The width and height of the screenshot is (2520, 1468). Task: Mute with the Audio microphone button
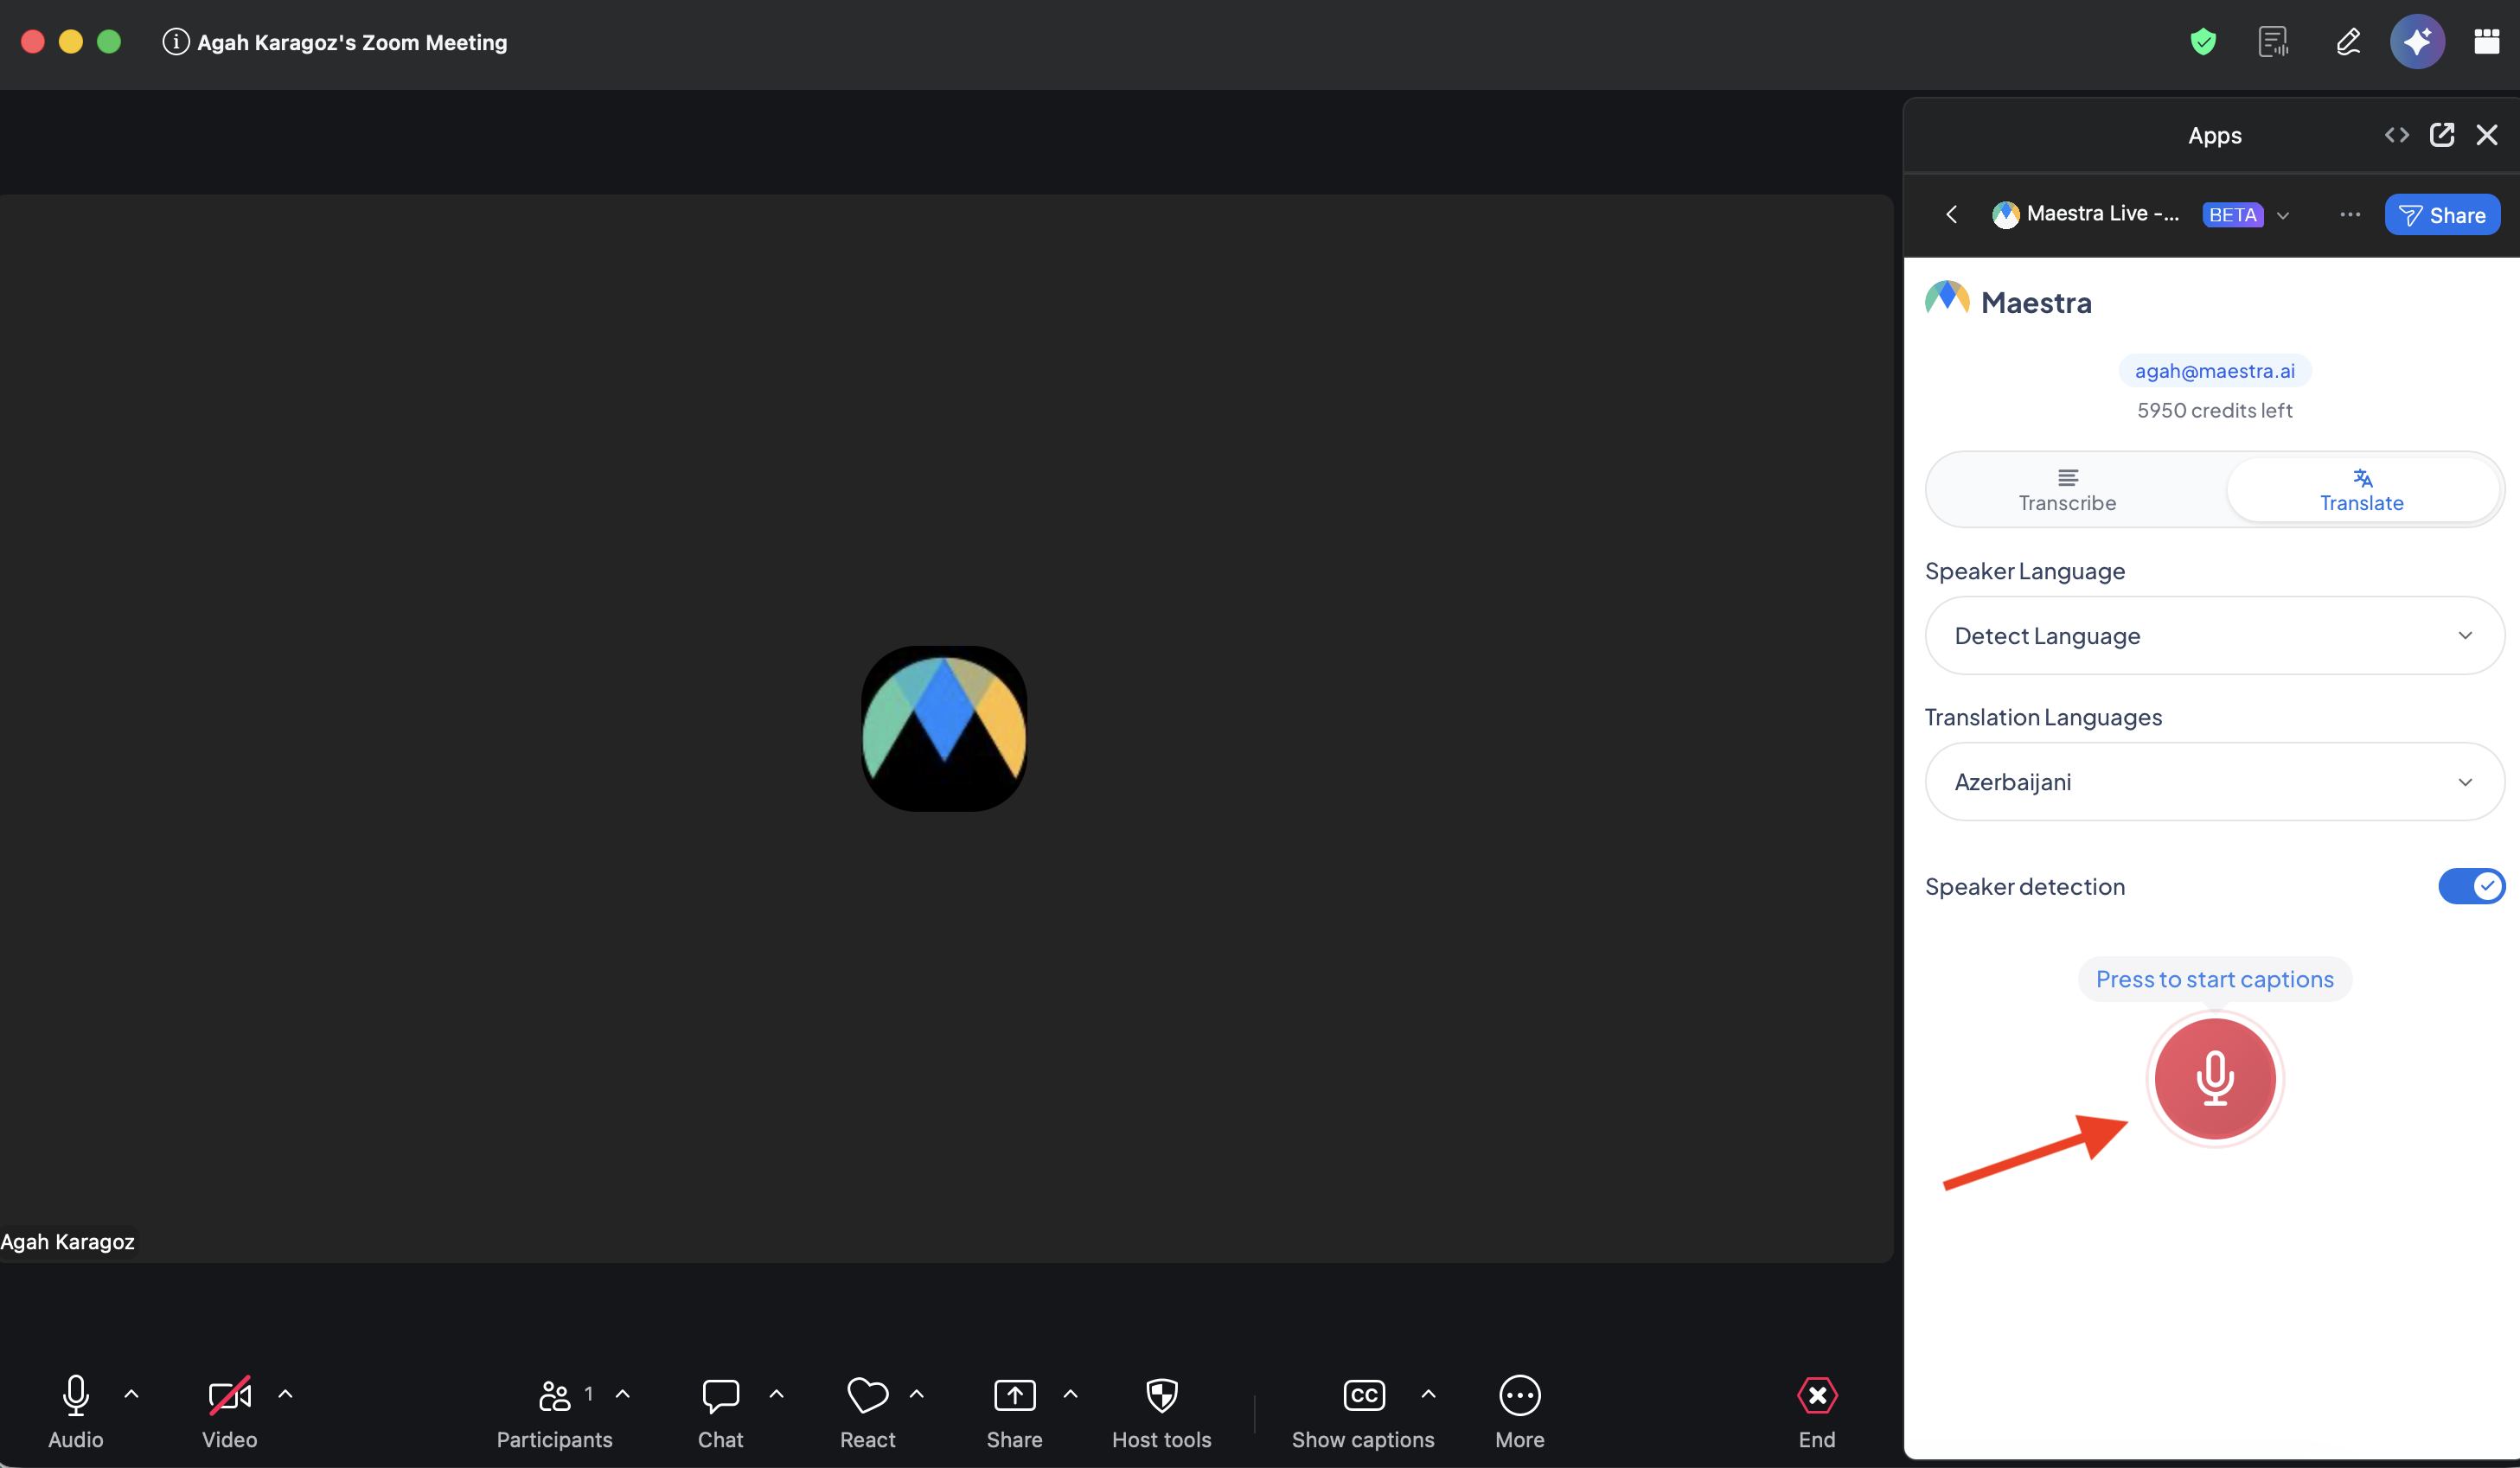tap(76, 1412)
